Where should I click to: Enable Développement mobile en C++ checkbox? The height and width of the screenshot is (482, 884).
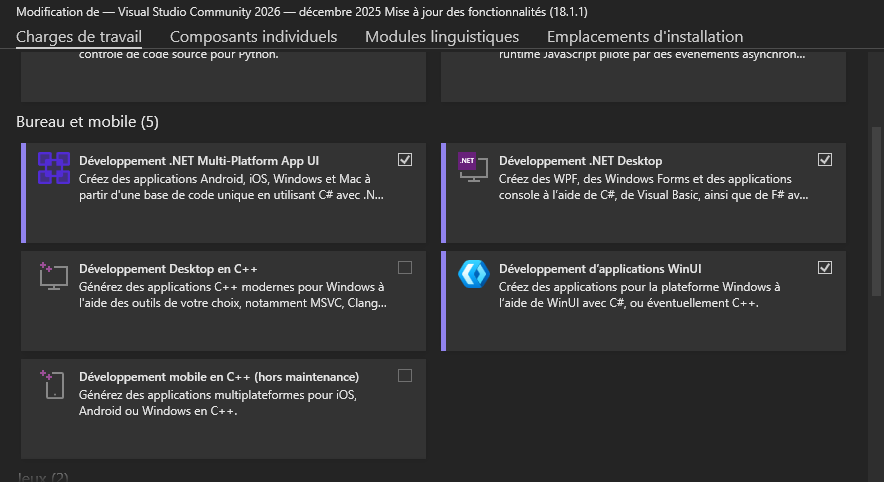405,375
